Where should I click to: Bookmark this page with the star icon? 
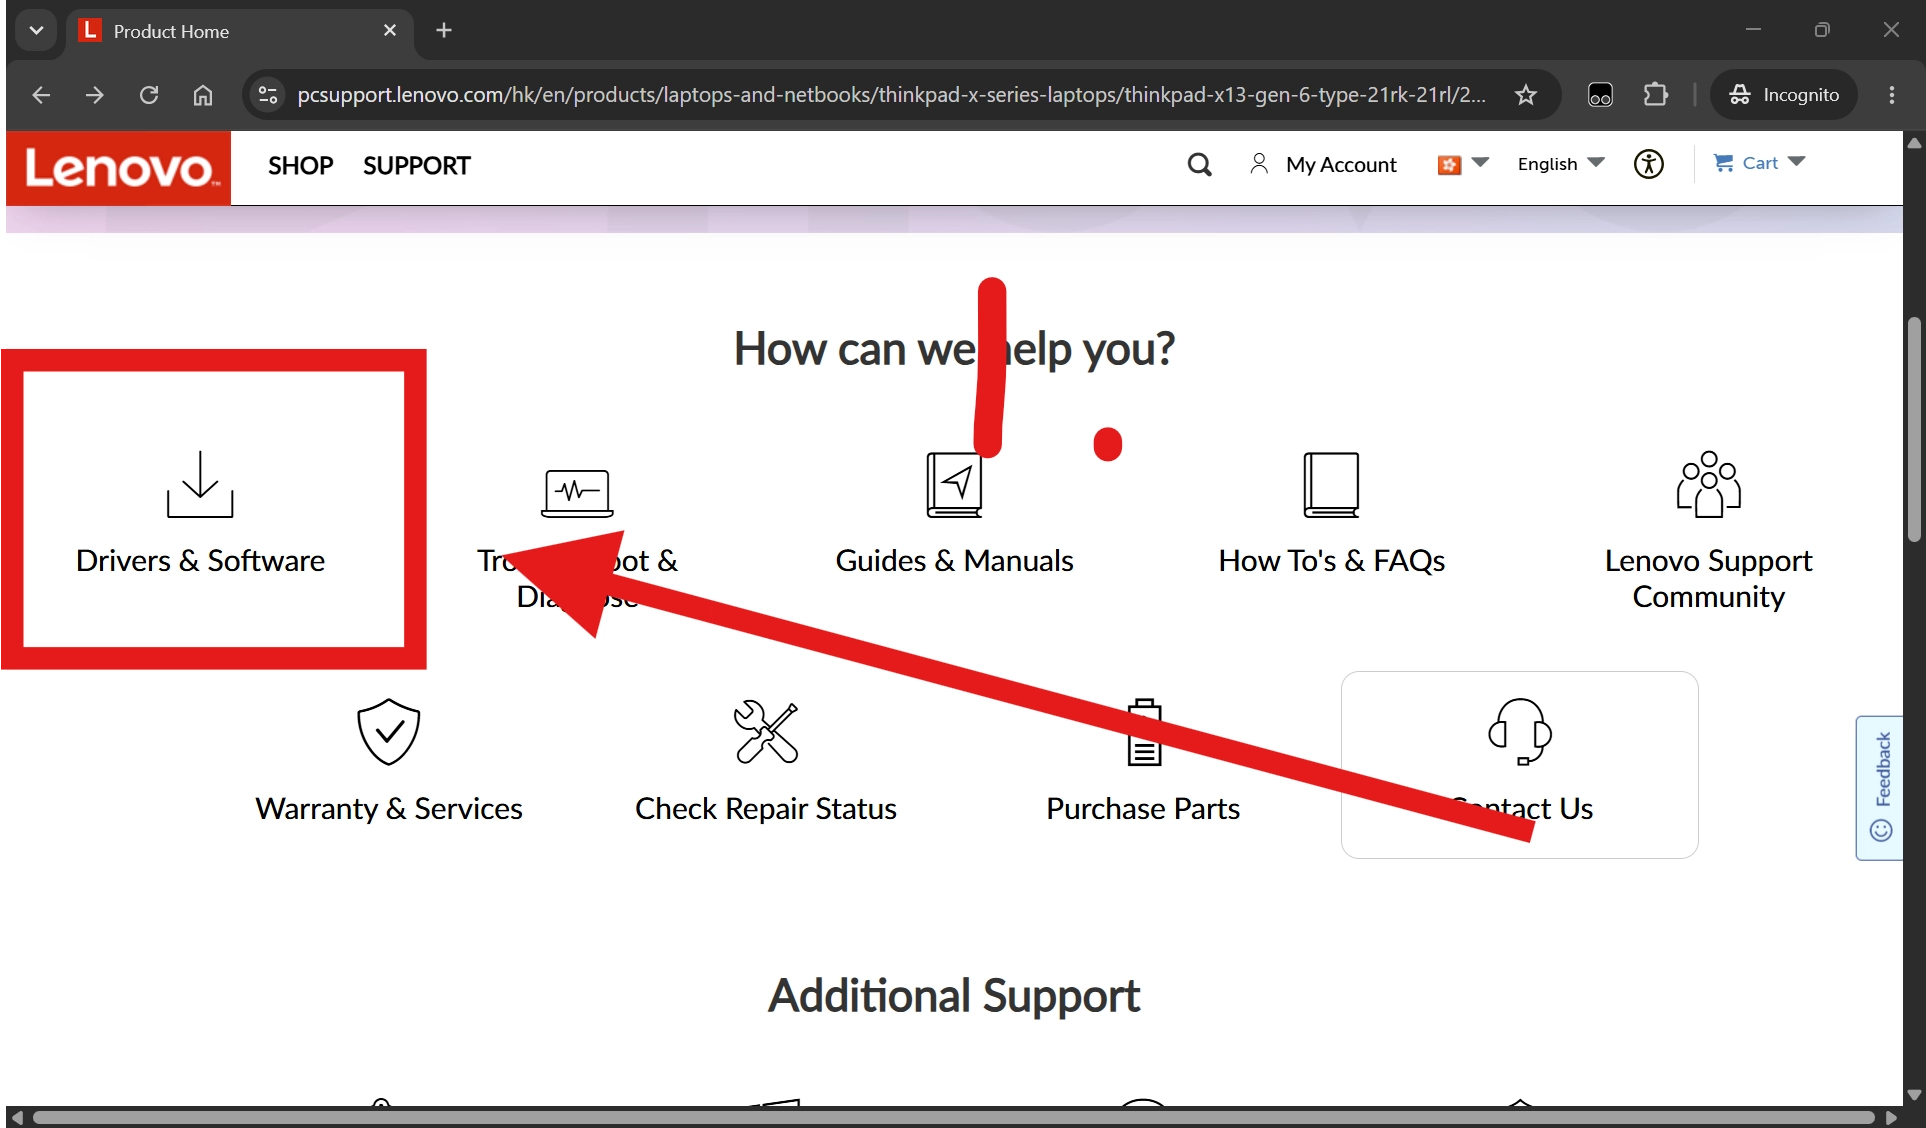click(1525, 95)
